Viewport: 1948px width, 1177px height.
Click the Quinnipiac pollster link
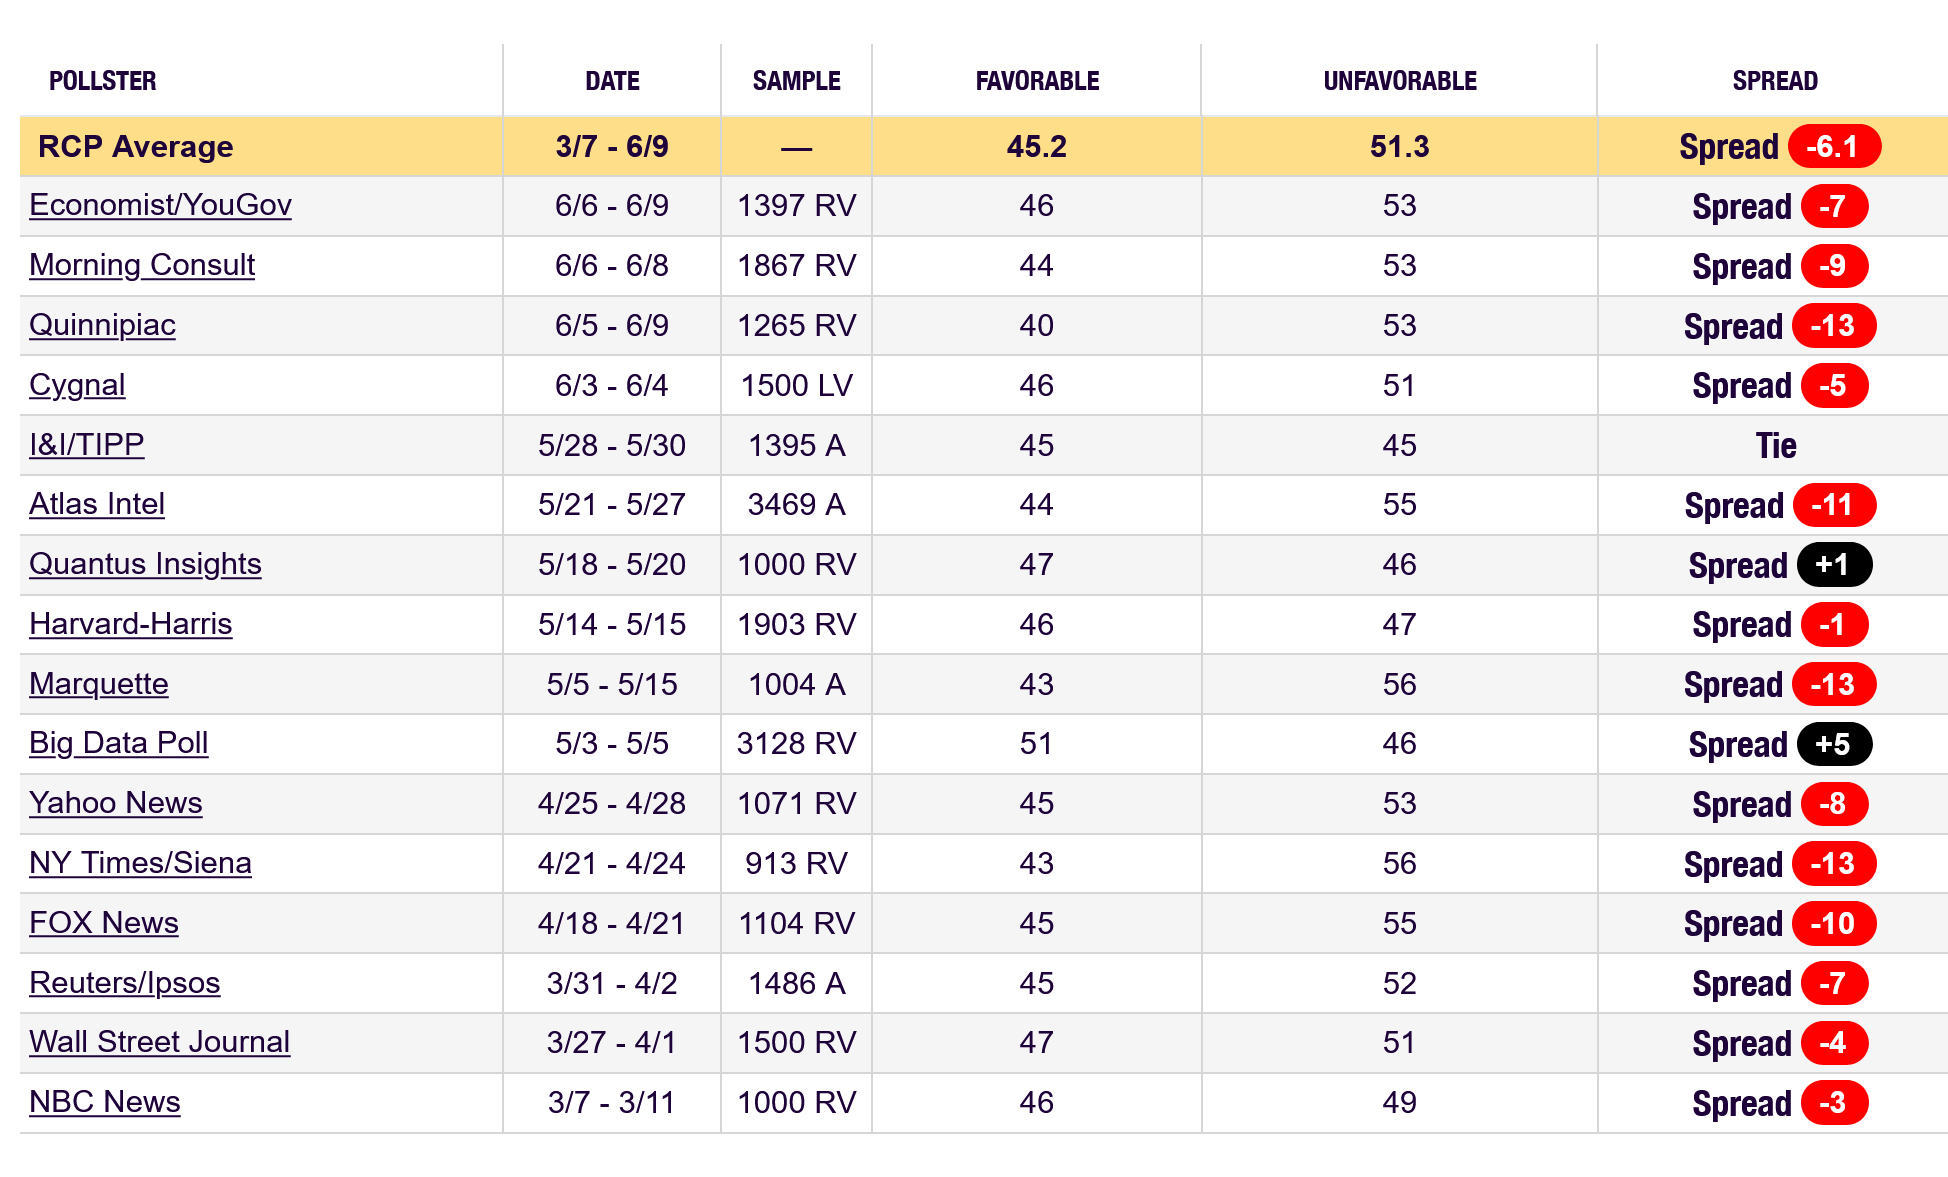pyautogui.click(x=102, y=325)
